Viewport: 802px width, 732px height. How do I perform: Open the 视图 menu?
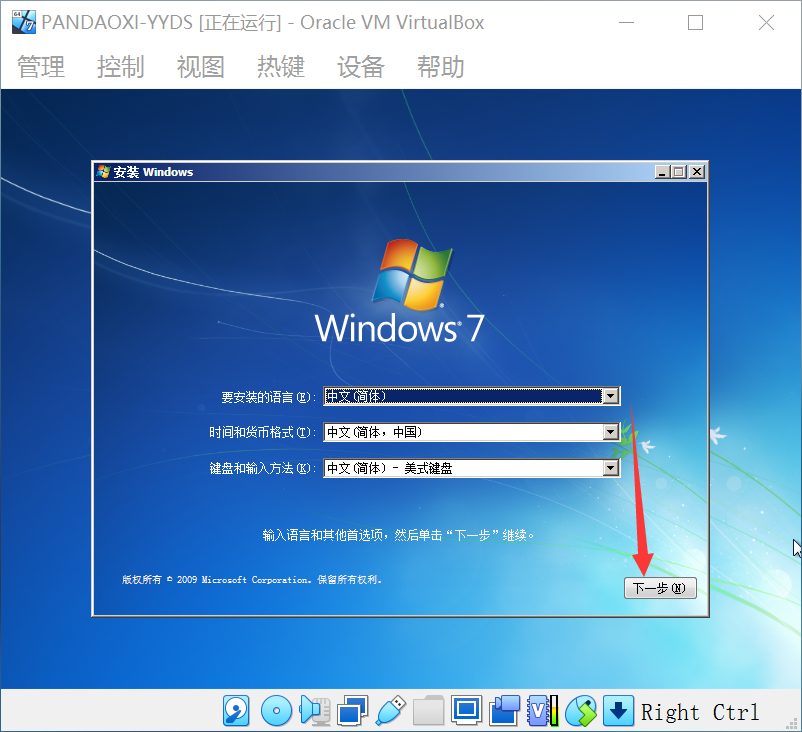(200, 67)
